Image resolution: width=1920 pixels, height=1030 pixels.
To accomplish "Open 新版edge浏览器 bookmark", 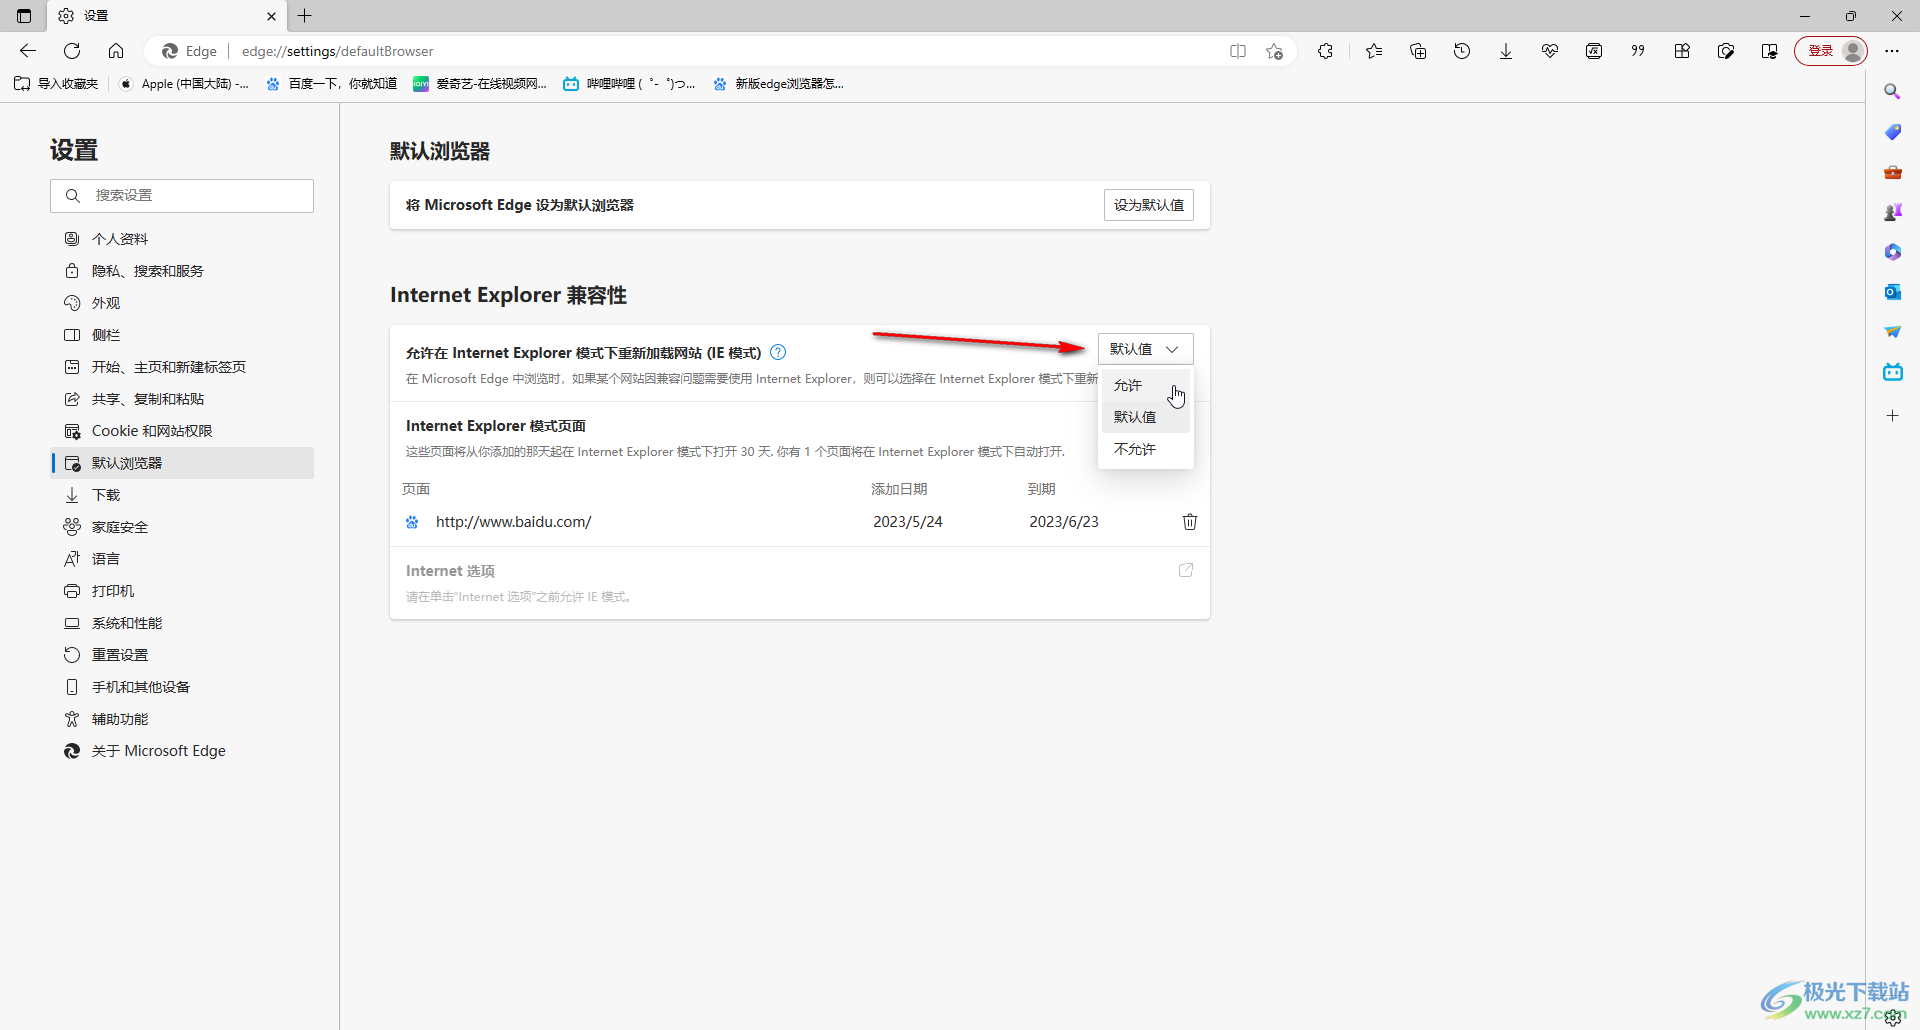I will click(779, 84).
